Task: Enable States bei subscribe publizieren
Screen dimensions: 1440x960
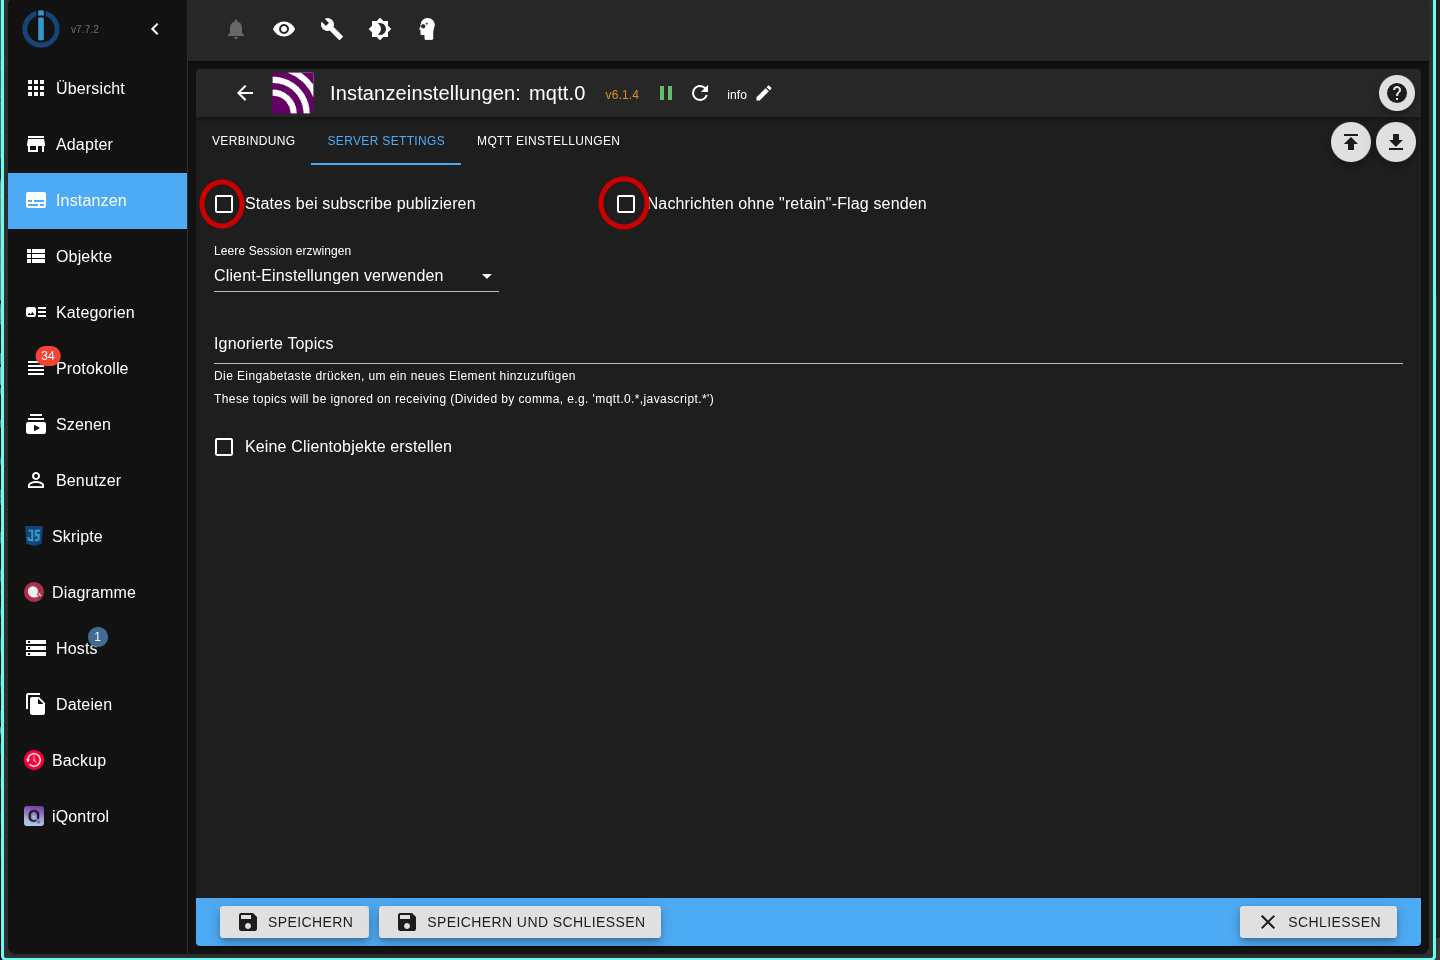Action: (224, 204)
